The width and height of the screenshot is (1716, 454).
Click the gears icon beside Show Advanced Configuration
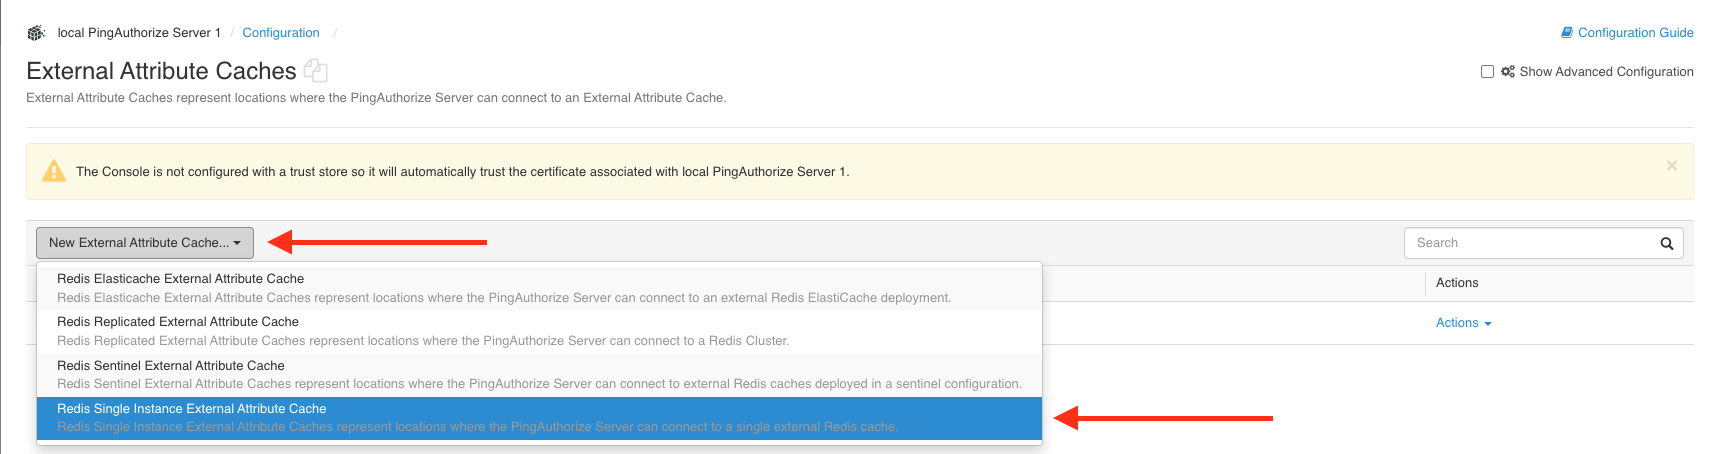click(1507, 72)
